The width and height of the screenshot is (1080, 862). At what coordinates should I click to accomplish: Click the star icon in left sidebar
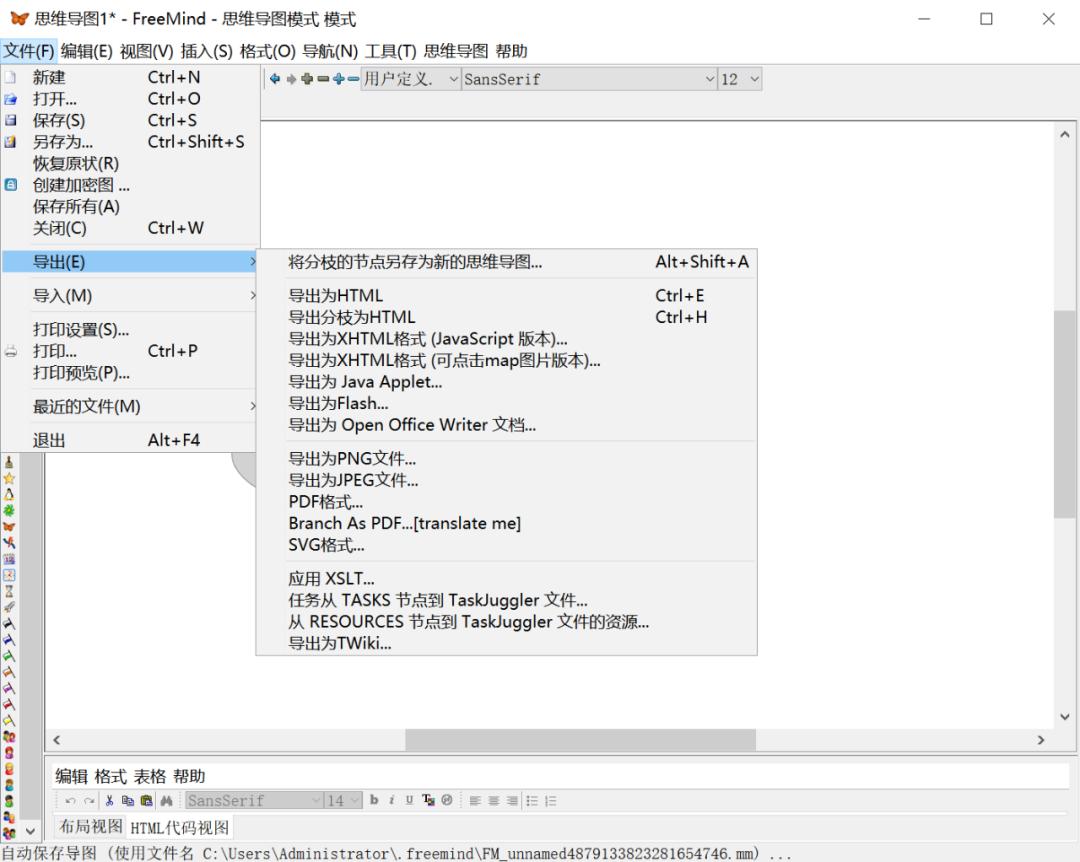click(9, 478)
